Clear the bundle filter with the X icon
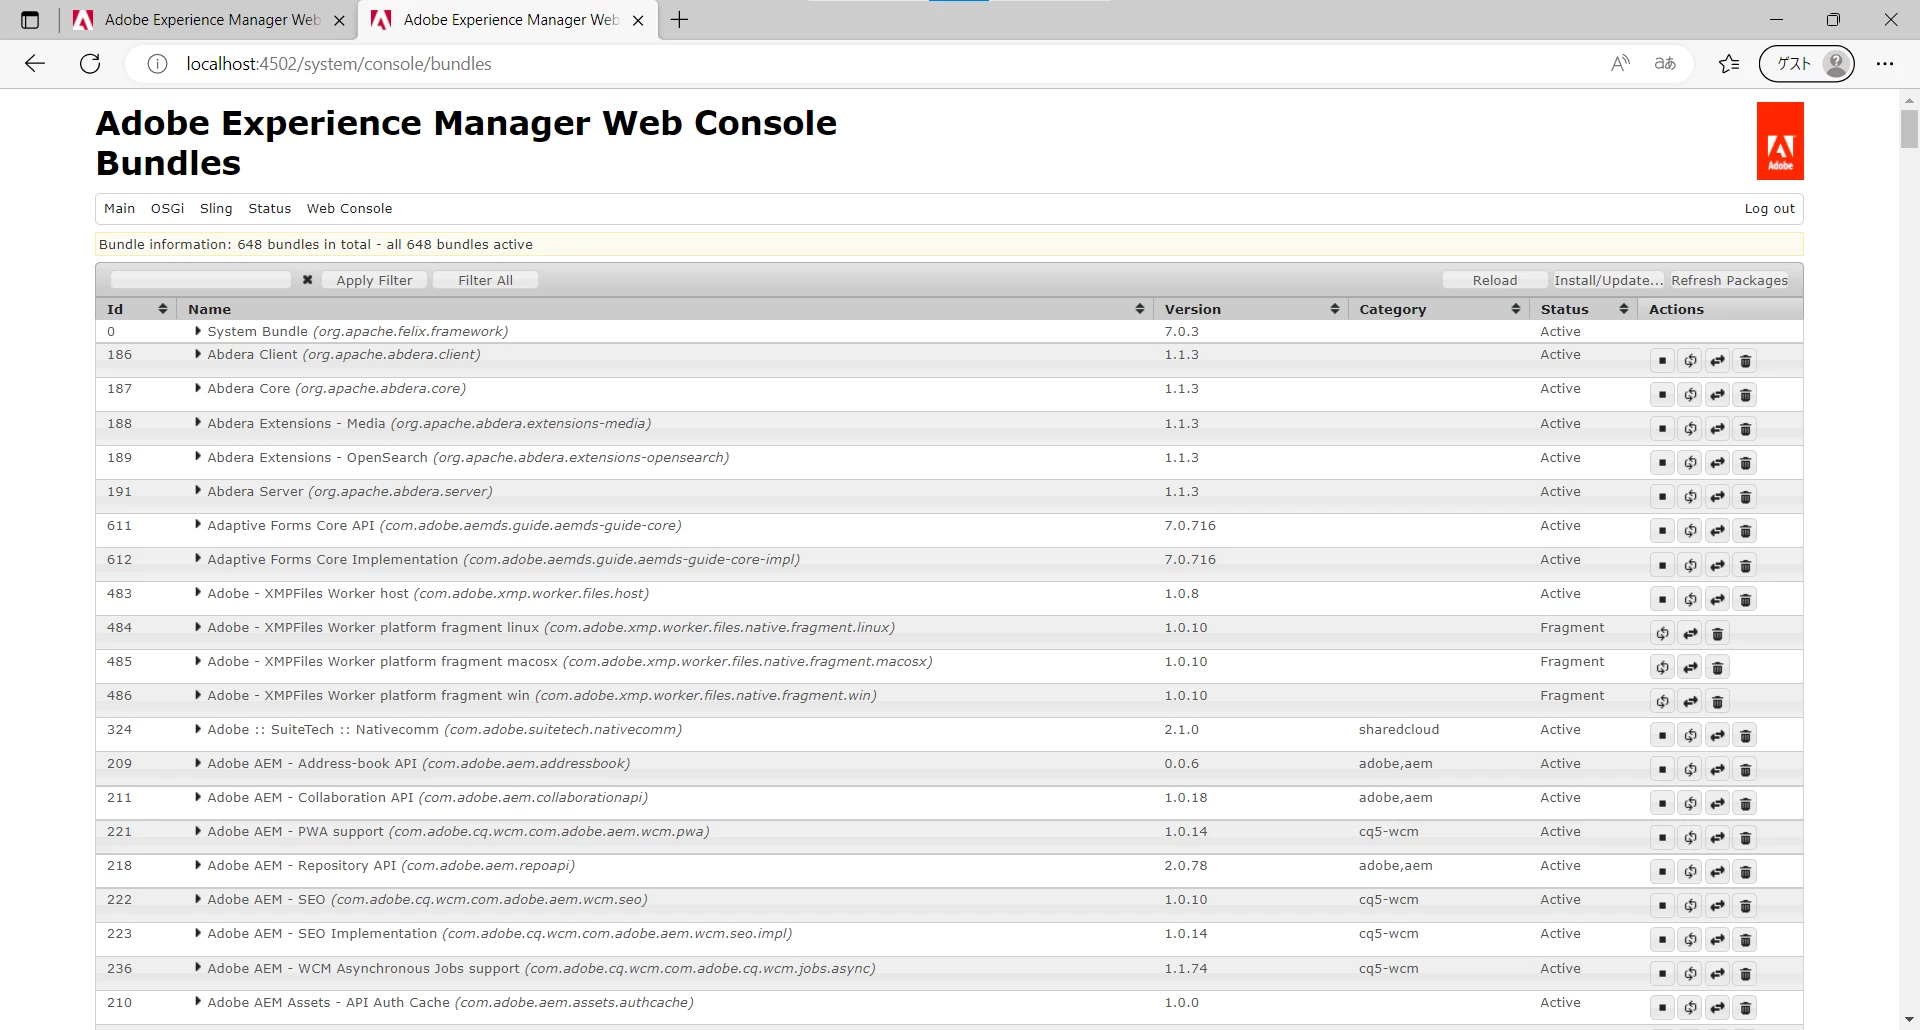The width and height of the screenshot is (1920, 1030). (308, 280)
